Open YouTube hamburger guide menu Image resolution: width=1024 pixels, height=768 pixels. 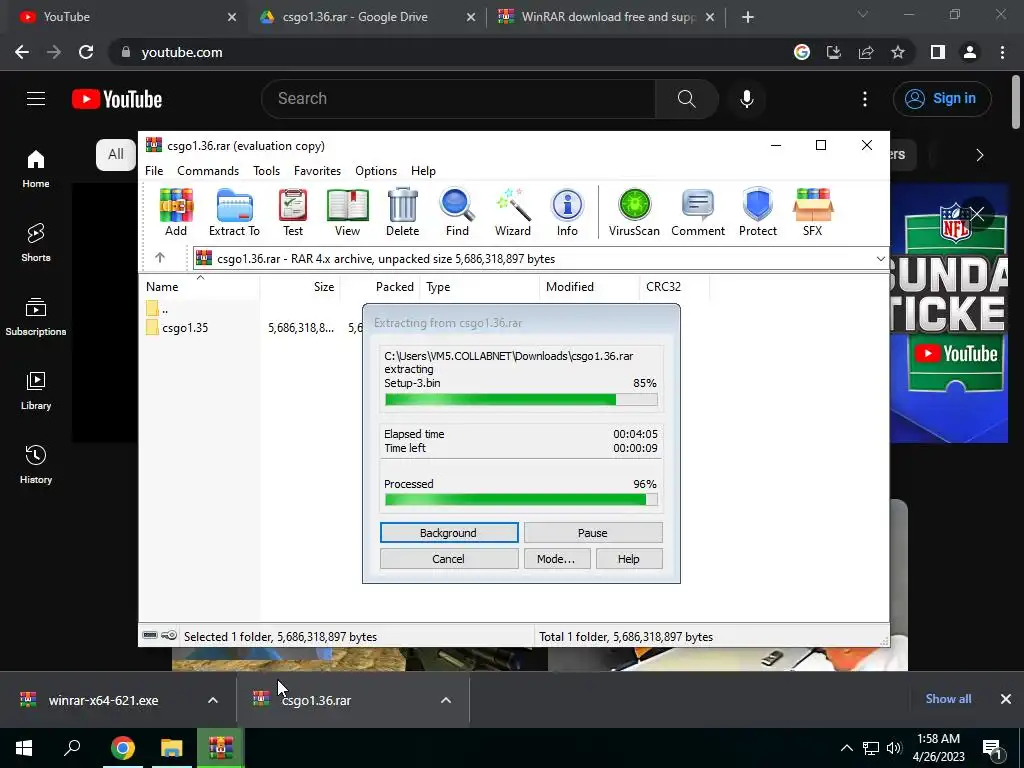[x=36, y=99]
